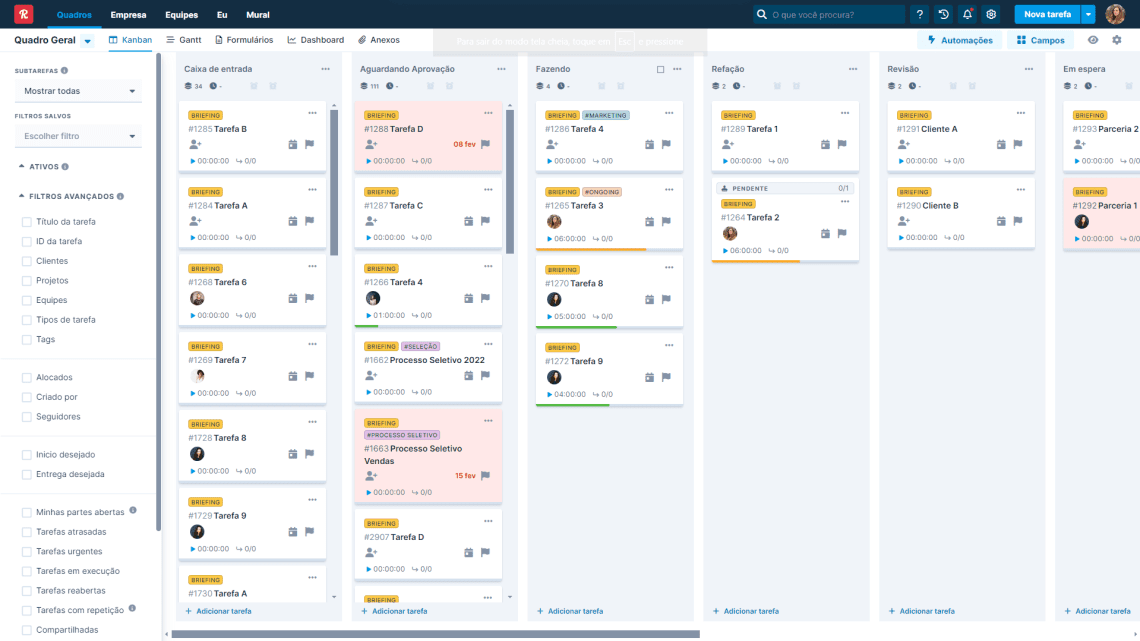Click the help question mark icon

coord(920,15)
